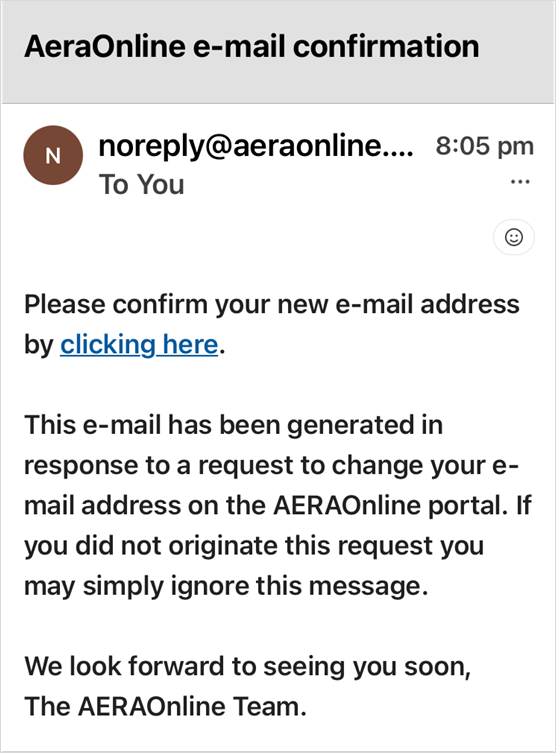The image size is (556, 753).
Task: Open the three-dot more options menu
Action: click(520, 182)
